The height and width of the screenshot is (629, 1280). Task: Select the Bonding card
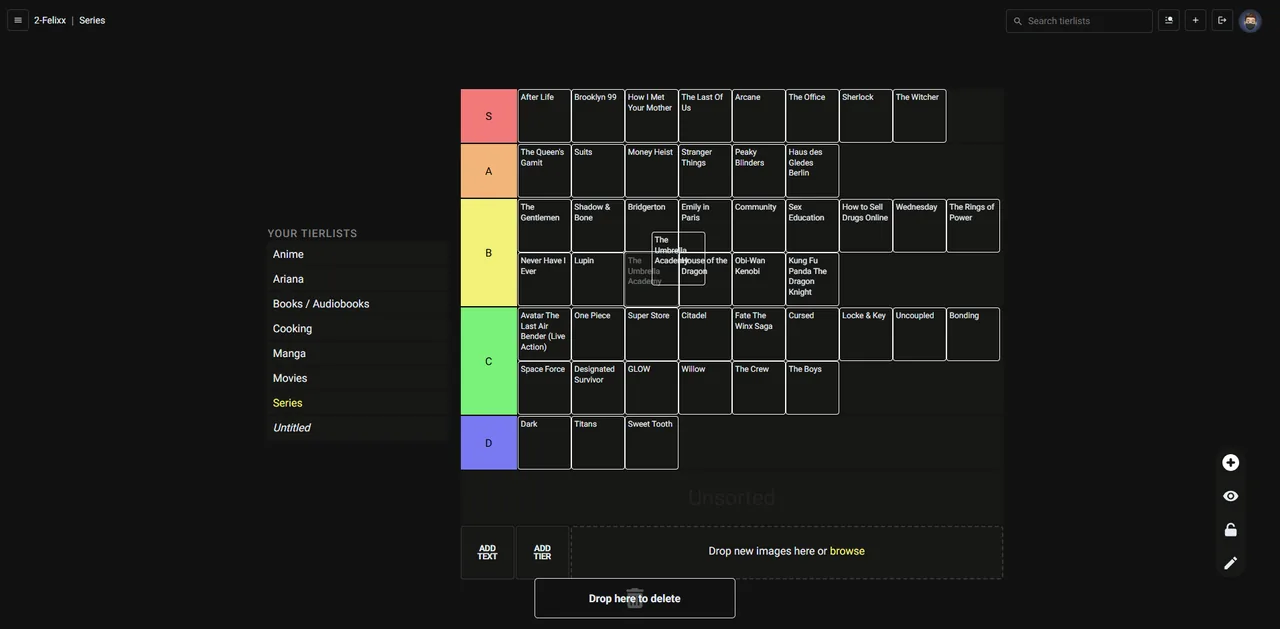click(974, 334)
